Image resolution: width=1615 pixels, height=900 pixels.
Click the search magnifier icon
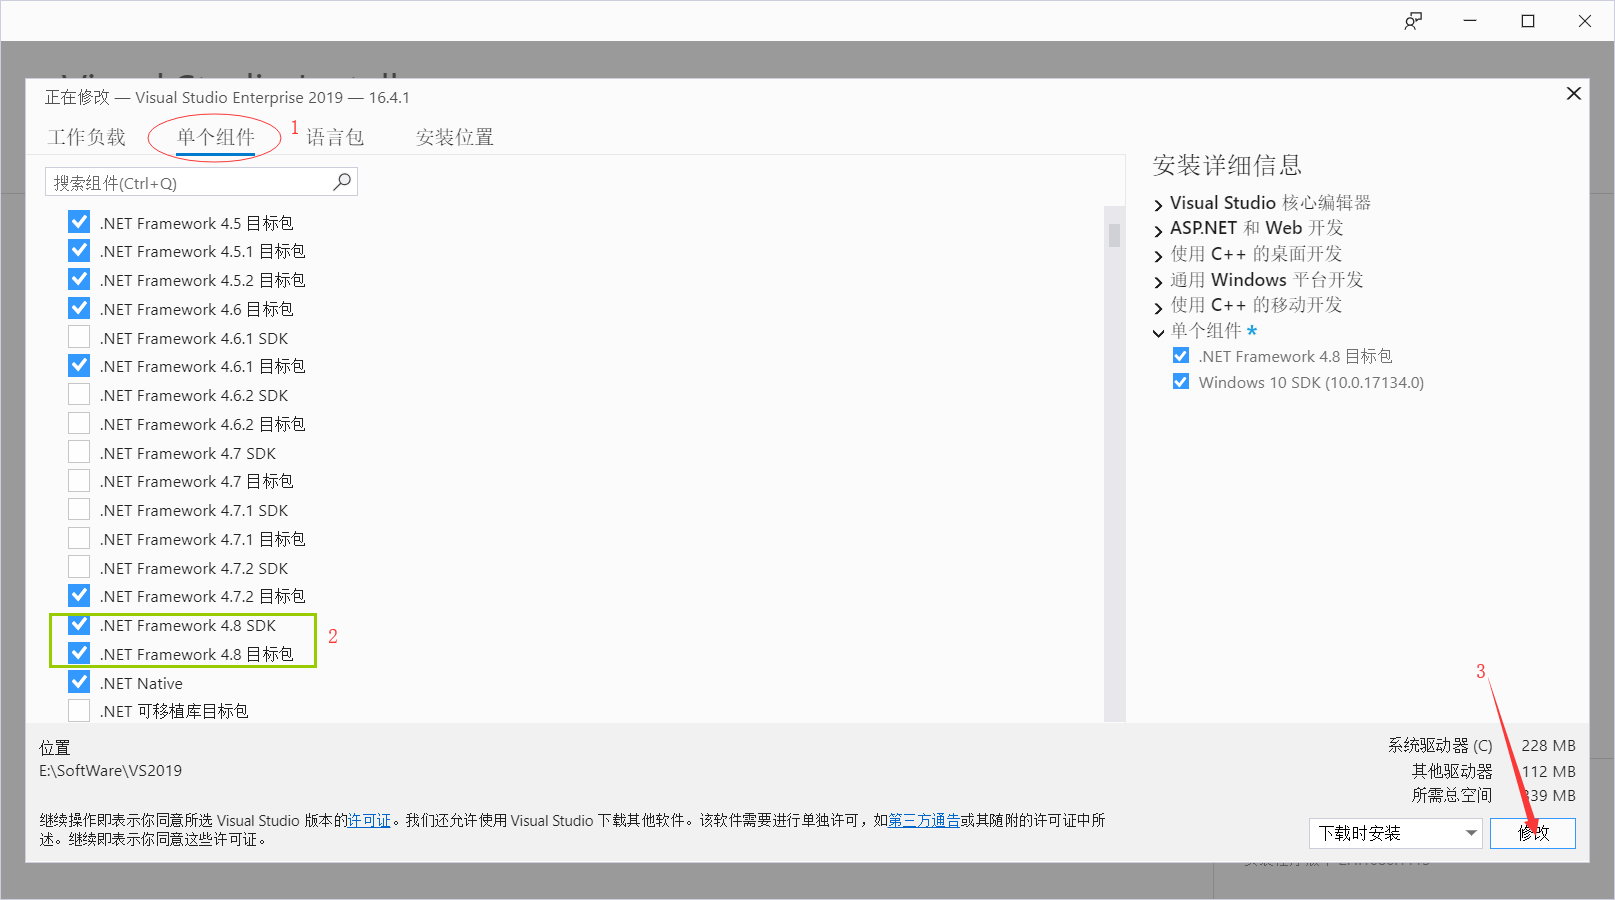(x=342, y=181)
